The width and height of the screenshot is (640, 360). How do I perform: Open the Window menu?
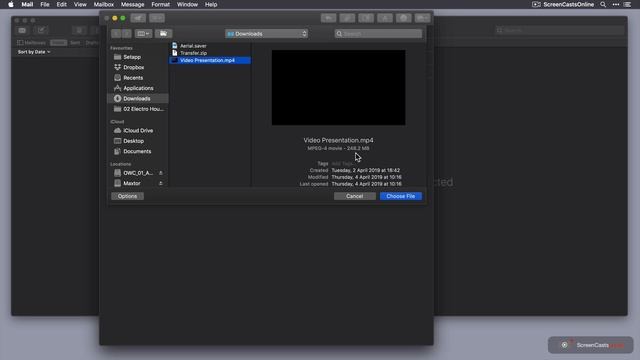[187, 4]
